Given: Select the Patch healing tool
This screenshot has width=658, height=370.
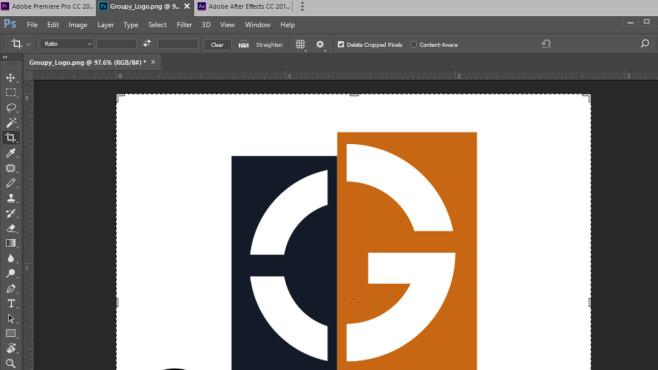Looking at the screenshot, I should 10,168.
